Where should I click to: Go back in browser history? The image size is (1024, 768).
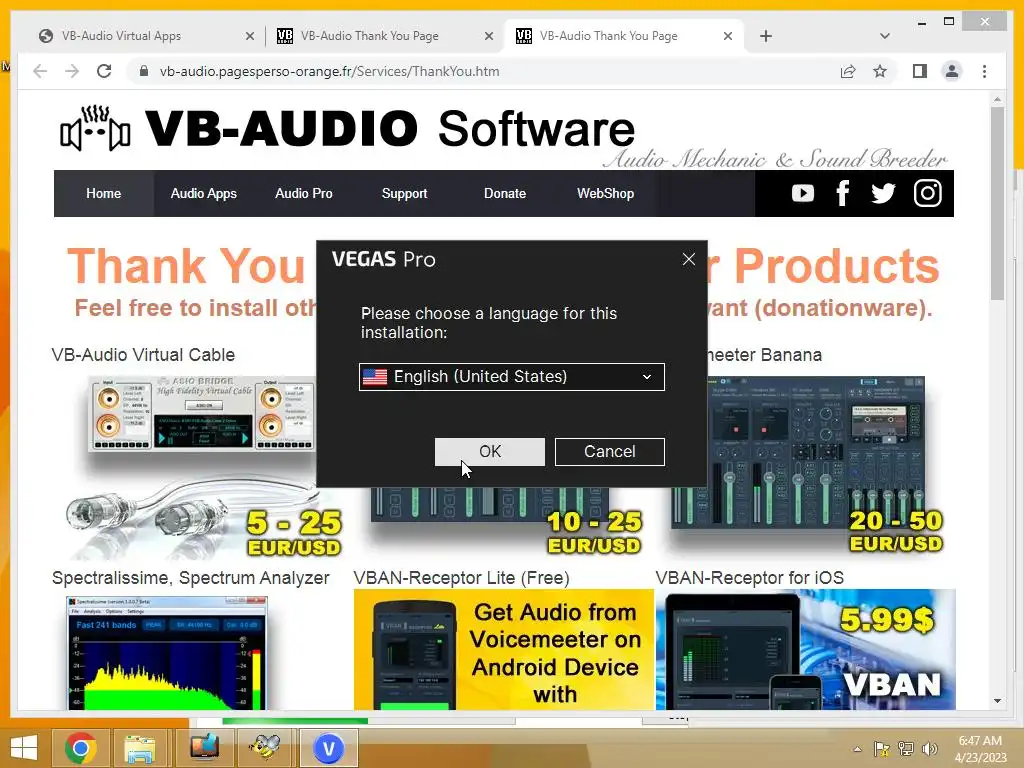[x=40, y=71]
